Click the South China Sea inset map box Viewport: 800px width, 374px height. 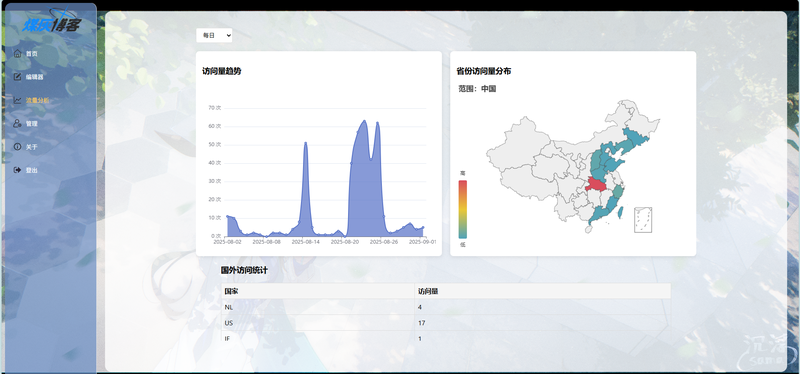point(643,220)
